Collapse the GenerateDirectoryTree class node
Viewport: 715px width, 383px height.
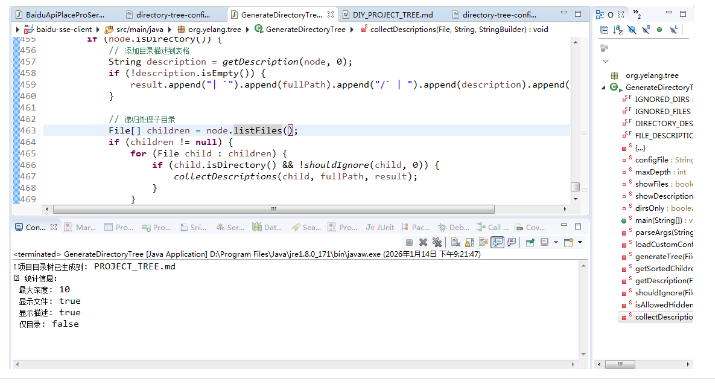[604, 88]
